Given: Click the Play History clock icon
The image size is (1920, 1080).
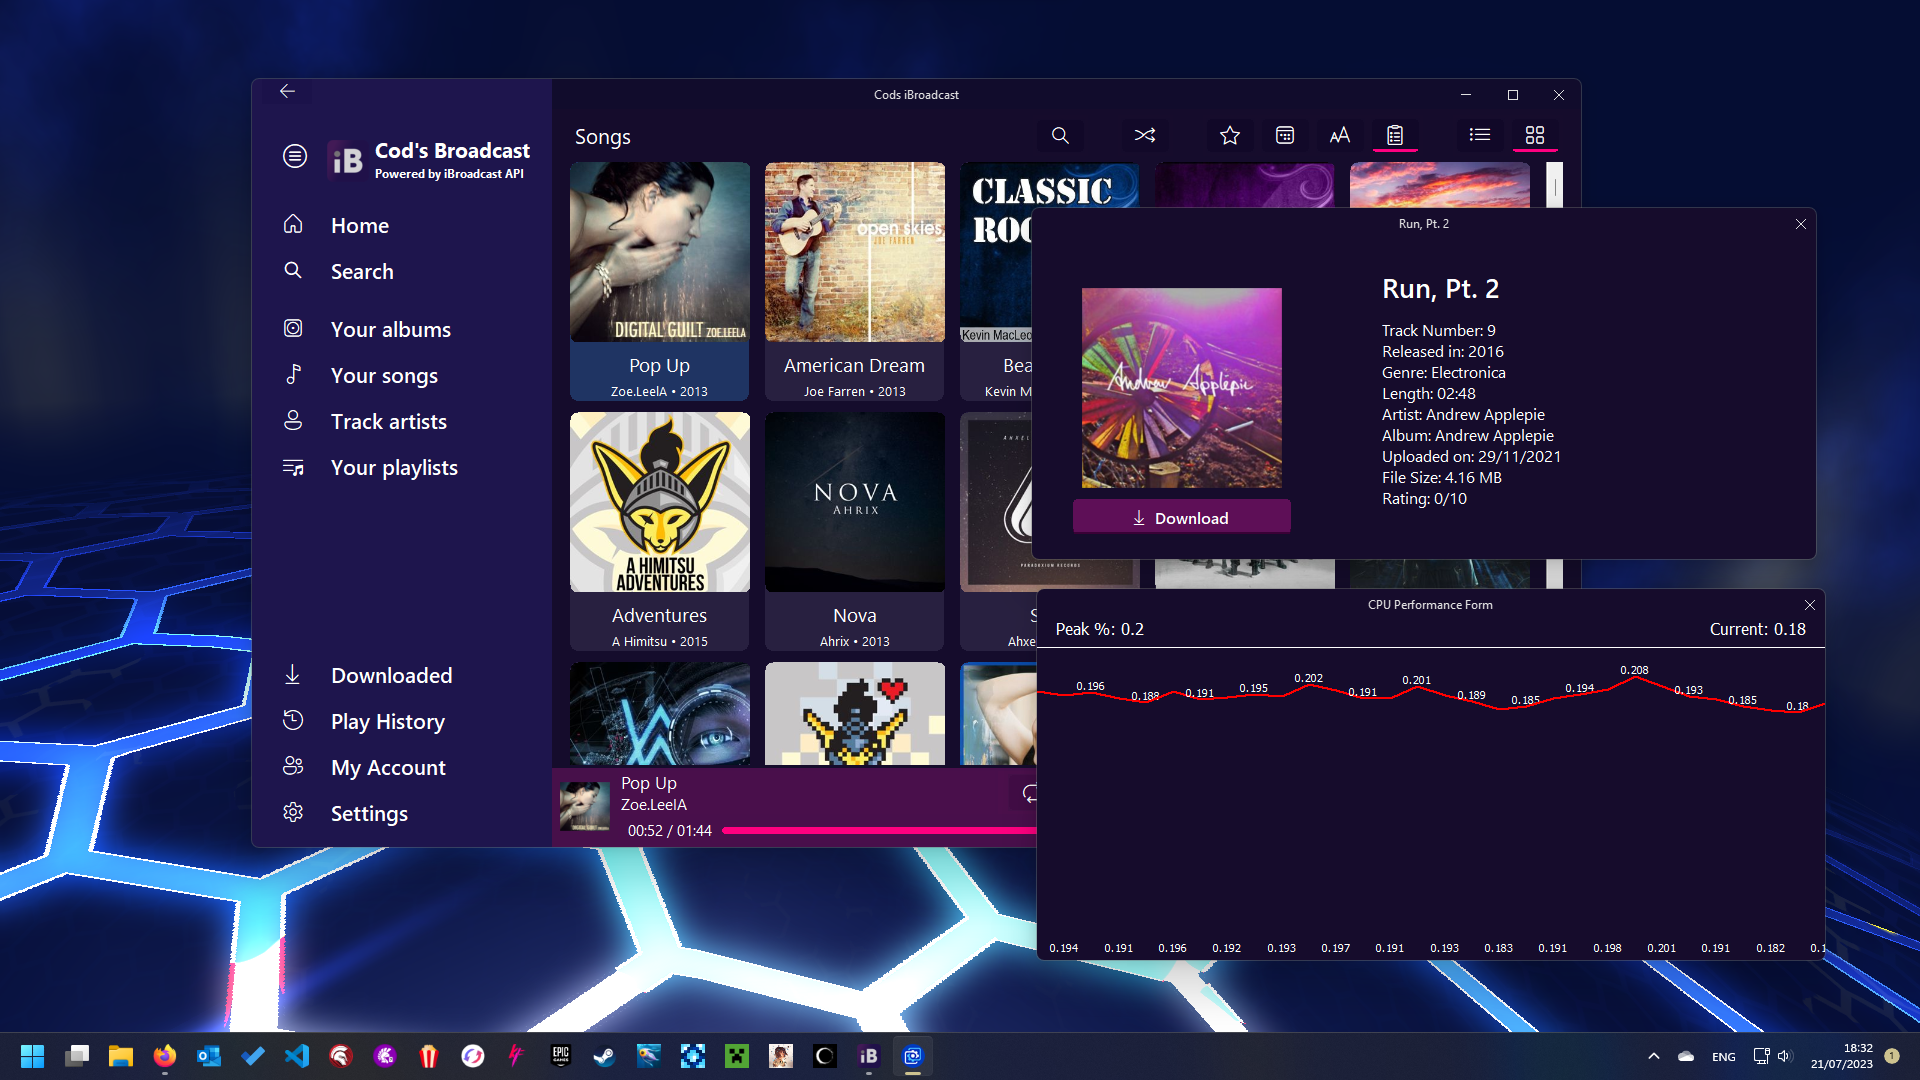Looking at the screenshot, I should click(293, 720).
